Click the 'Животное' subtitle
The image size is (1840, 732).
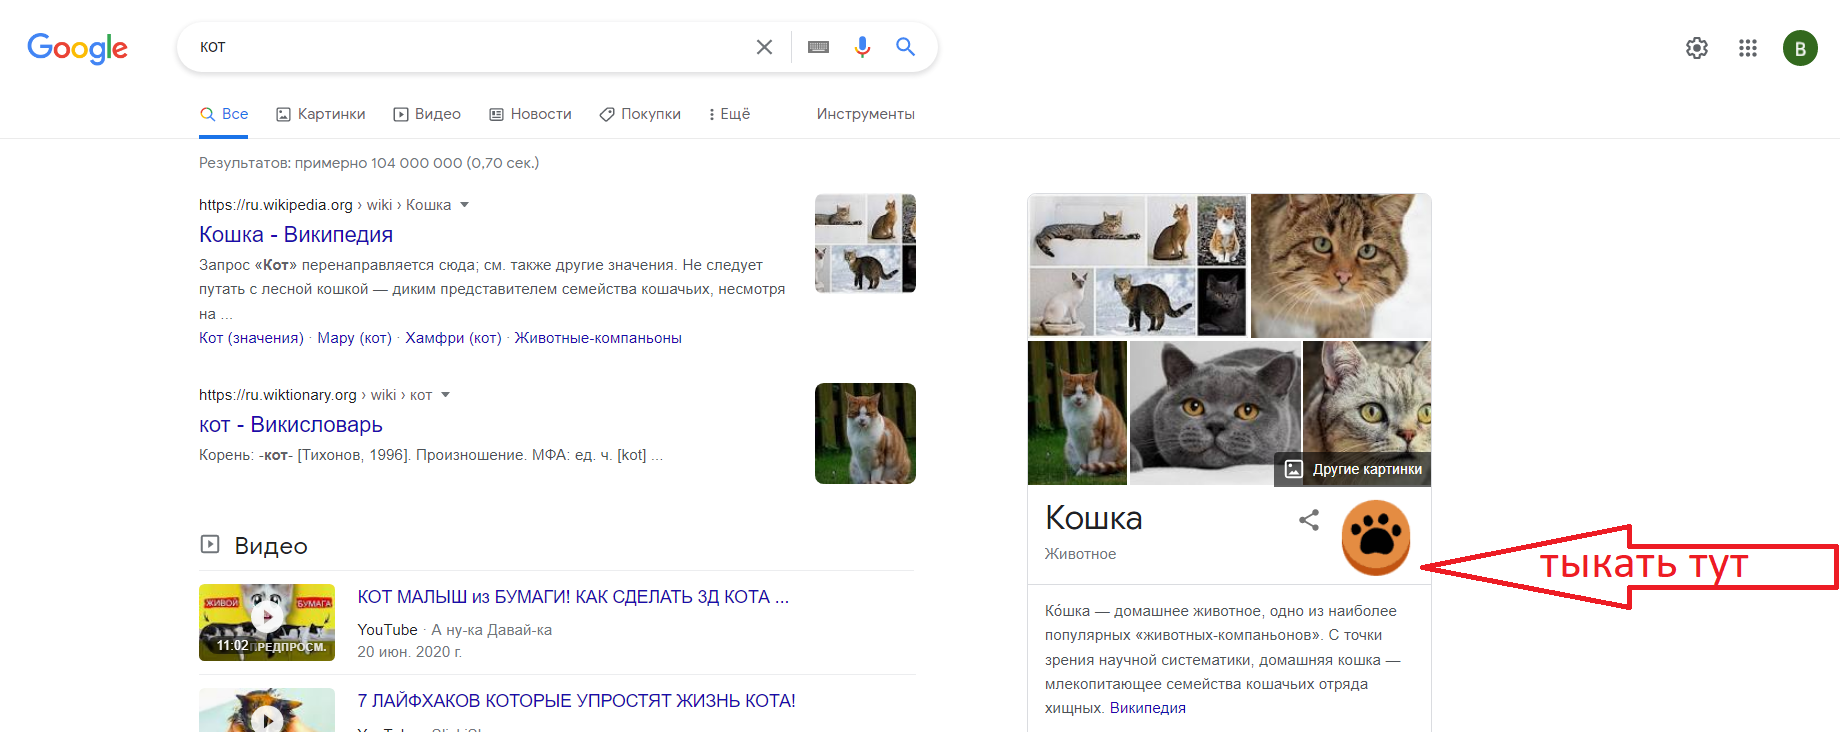point(1080,554)
